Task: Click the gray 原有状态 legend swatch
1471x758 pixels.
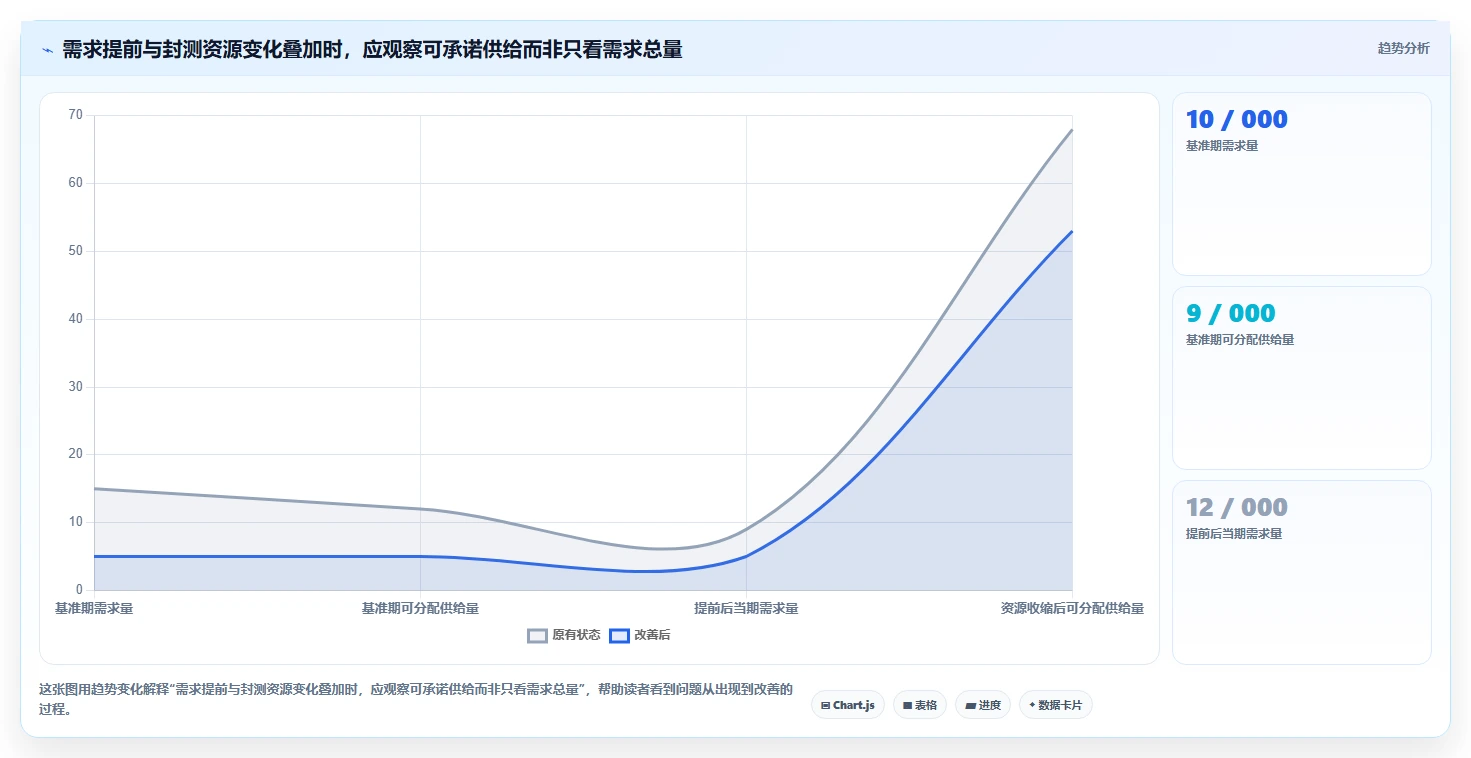Action: point(538,635)
